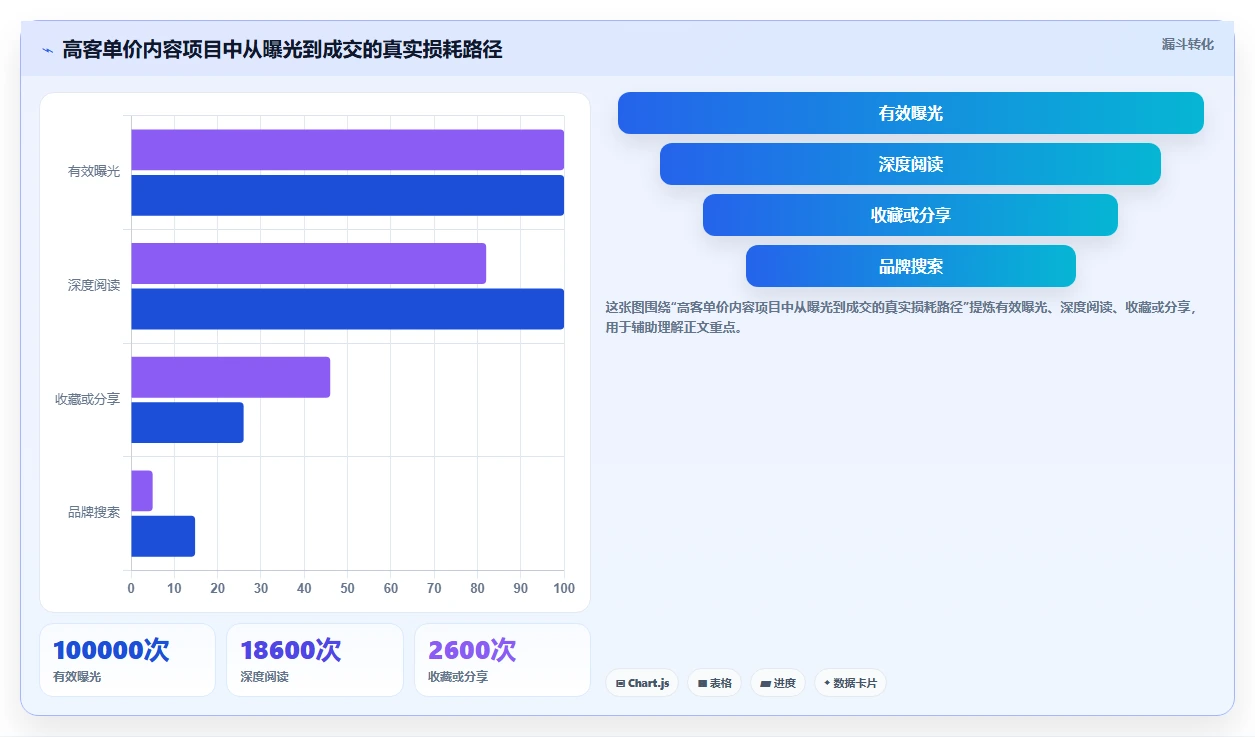Click the blue bar for 品牌搜索 in the chart

tap(163, 536)
